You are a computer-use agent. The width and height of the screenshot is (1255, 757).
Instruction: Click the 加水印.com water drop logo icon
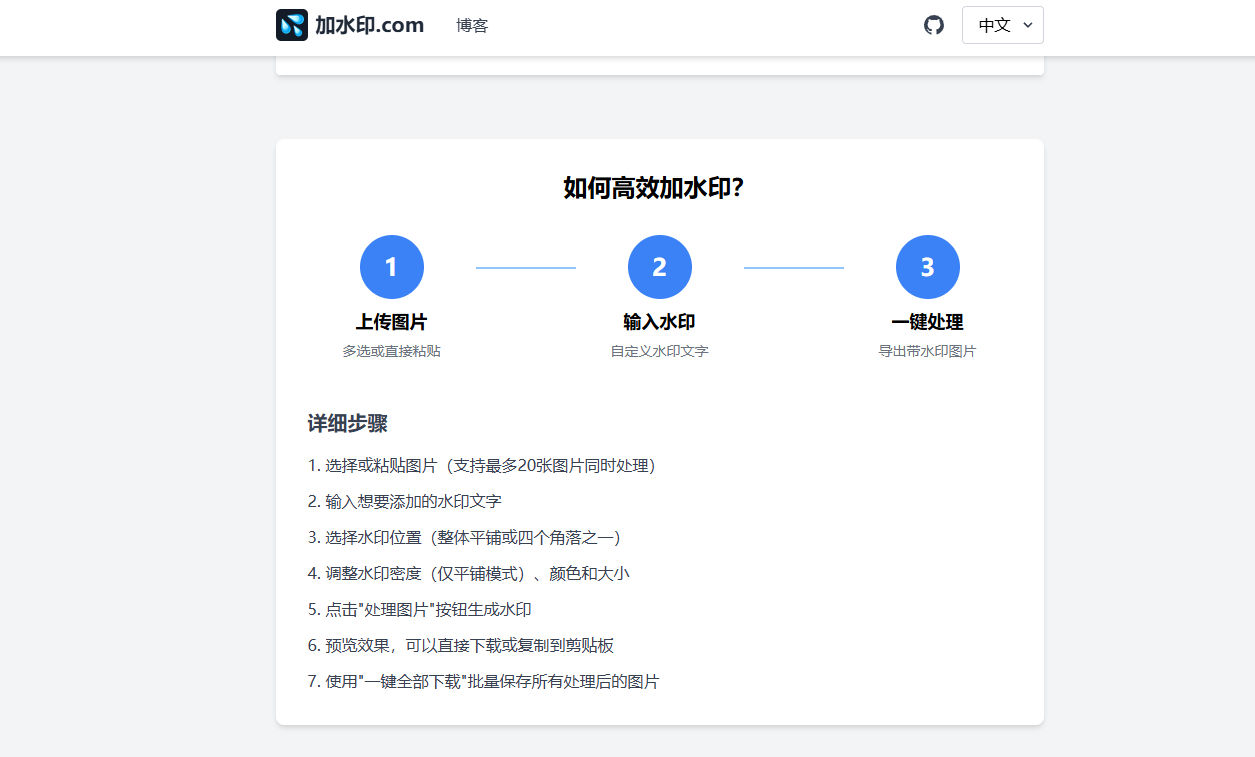tap(292, 25)
